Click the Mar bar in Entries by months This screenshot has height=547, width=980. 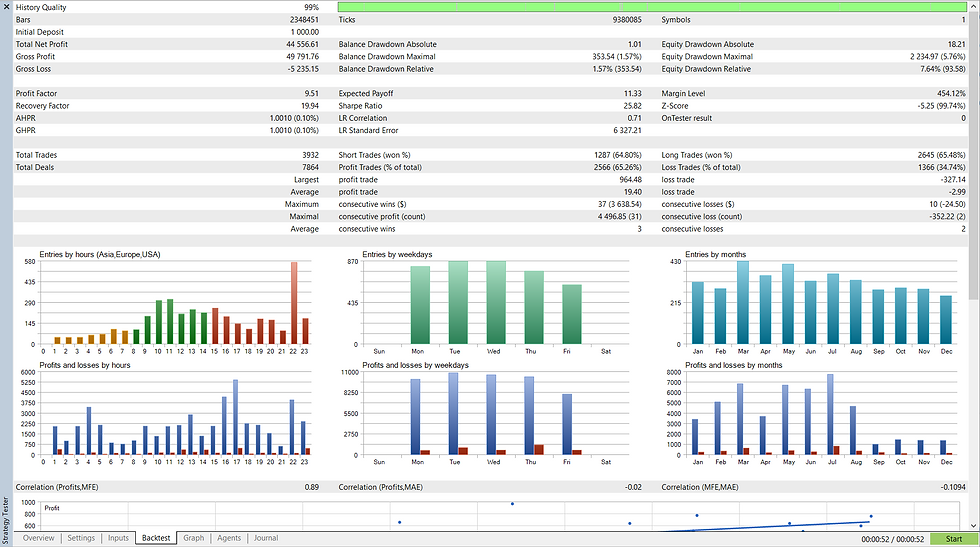click(x=743, y=303)
